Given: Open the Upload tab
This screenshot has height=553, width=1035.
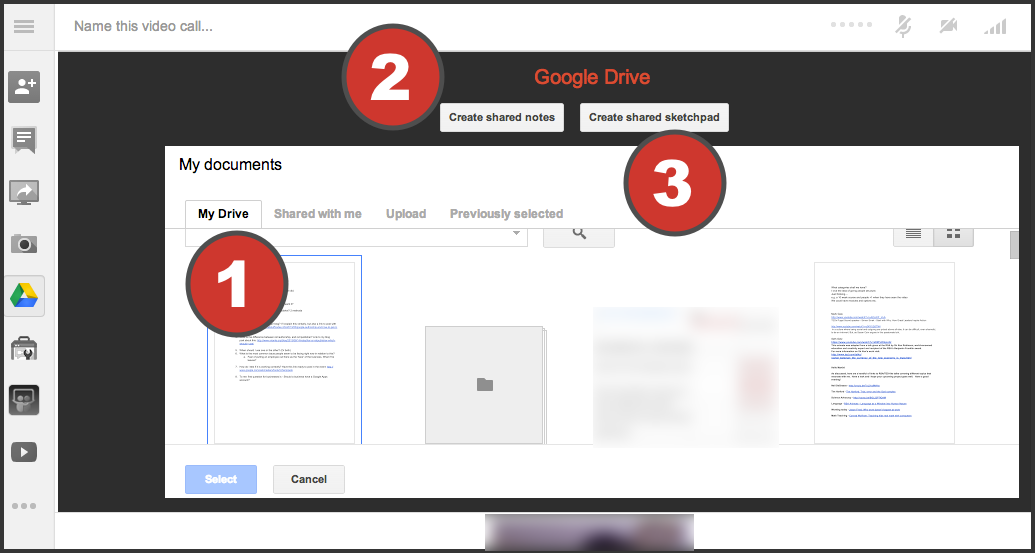Looking at the screenshot, I should coord(406,214).
